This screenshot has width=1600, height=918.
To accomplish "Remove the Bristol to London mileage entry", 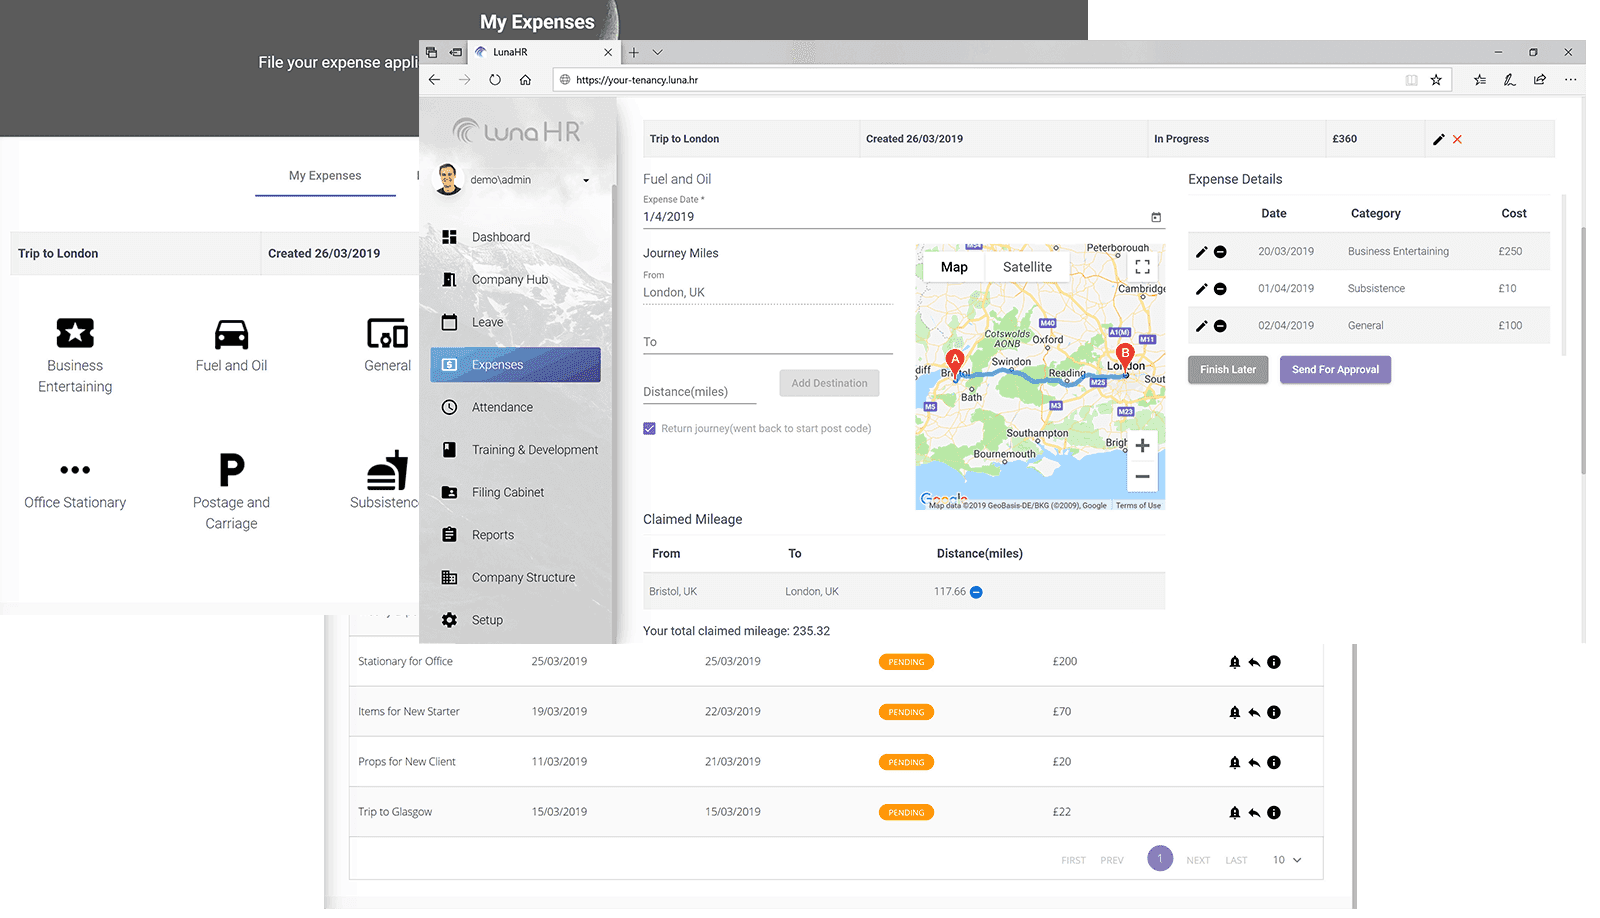I will pyautogui.click(x=976, y=592).
